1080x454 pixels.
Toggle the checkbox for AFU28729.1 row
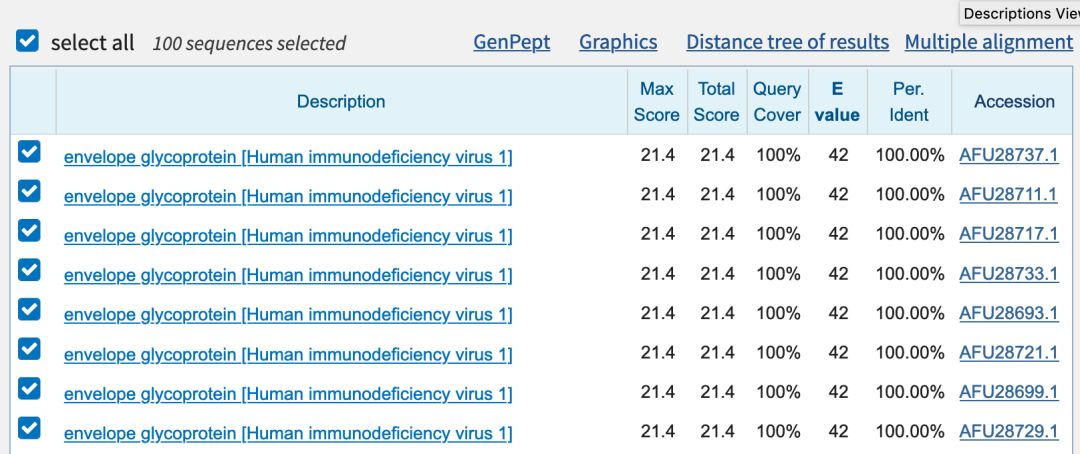30,429
